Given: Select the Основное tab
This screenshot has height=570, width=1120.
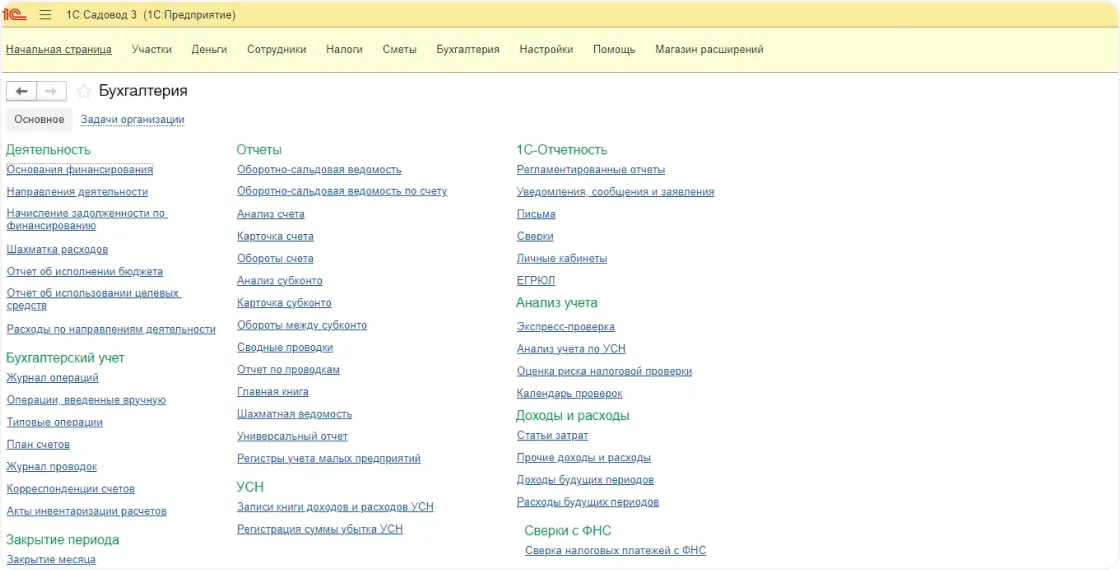Looking at the screenshot, I should point(39,119).
